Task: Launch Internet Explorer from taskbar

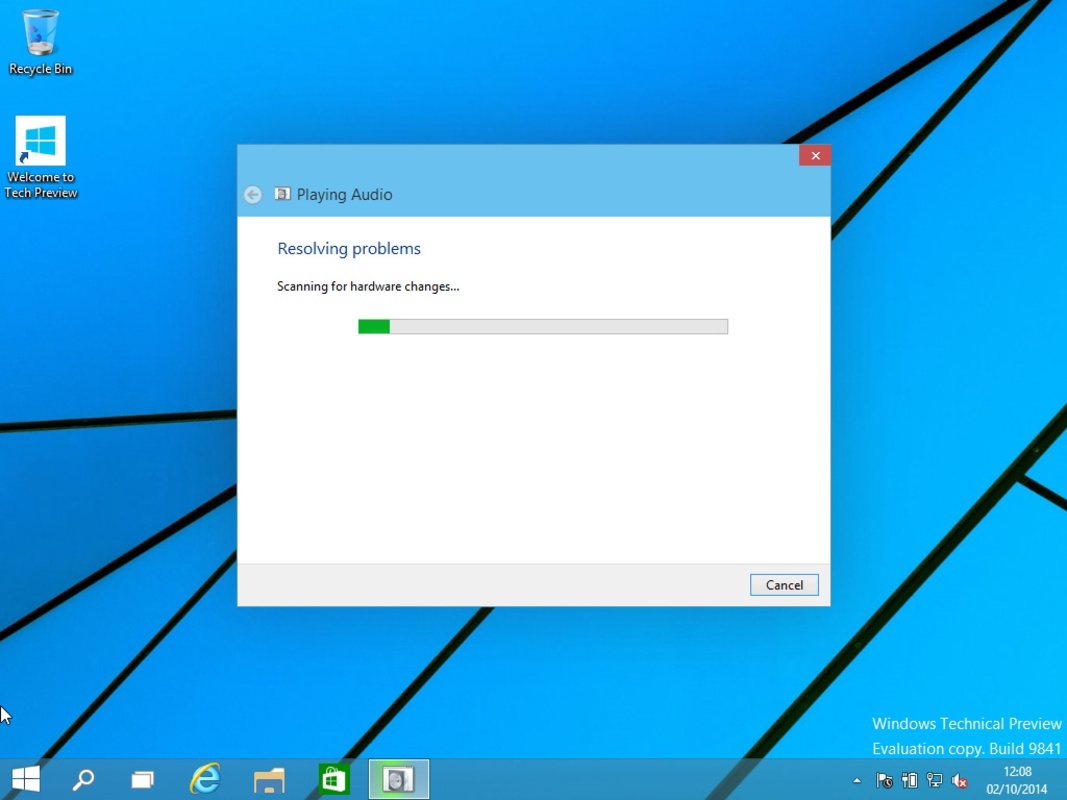Action: [205, 779]
